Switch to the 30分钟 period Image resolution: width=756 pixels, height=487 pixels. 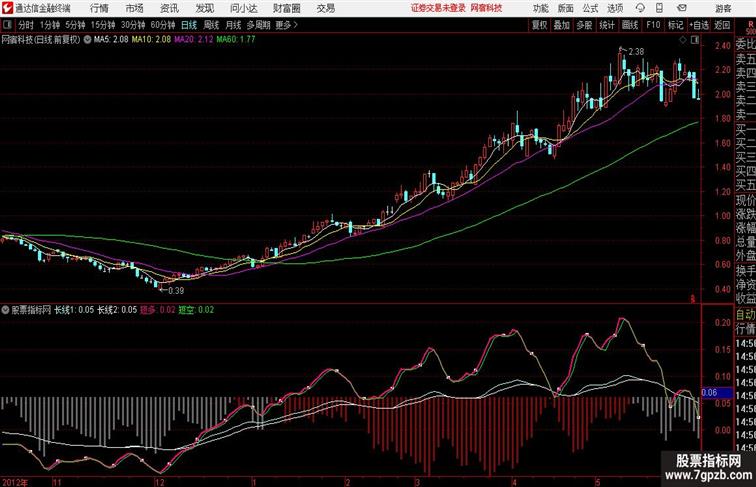pyautogui.click(x=133, y=25)
